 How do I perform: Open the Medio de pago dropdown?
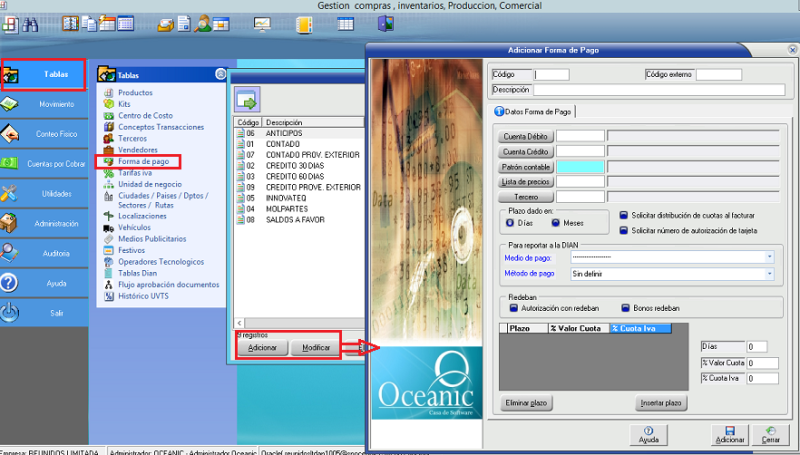(x=769, y=257)
